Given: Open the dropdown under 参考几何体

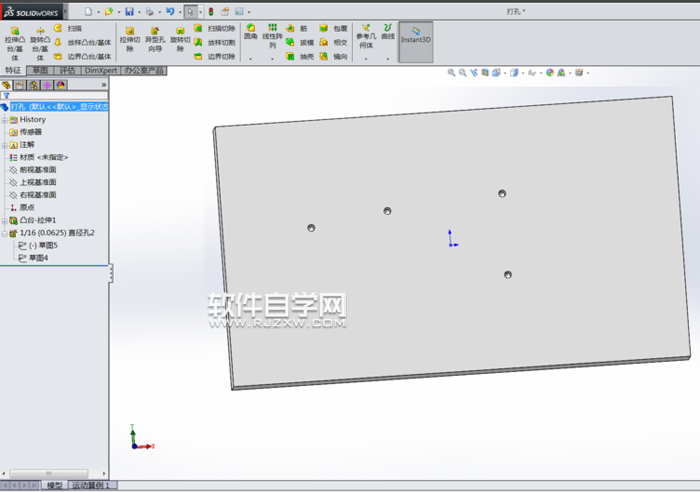Looking at the screenshot, I should pyautogui.click(x=366, y=58).
